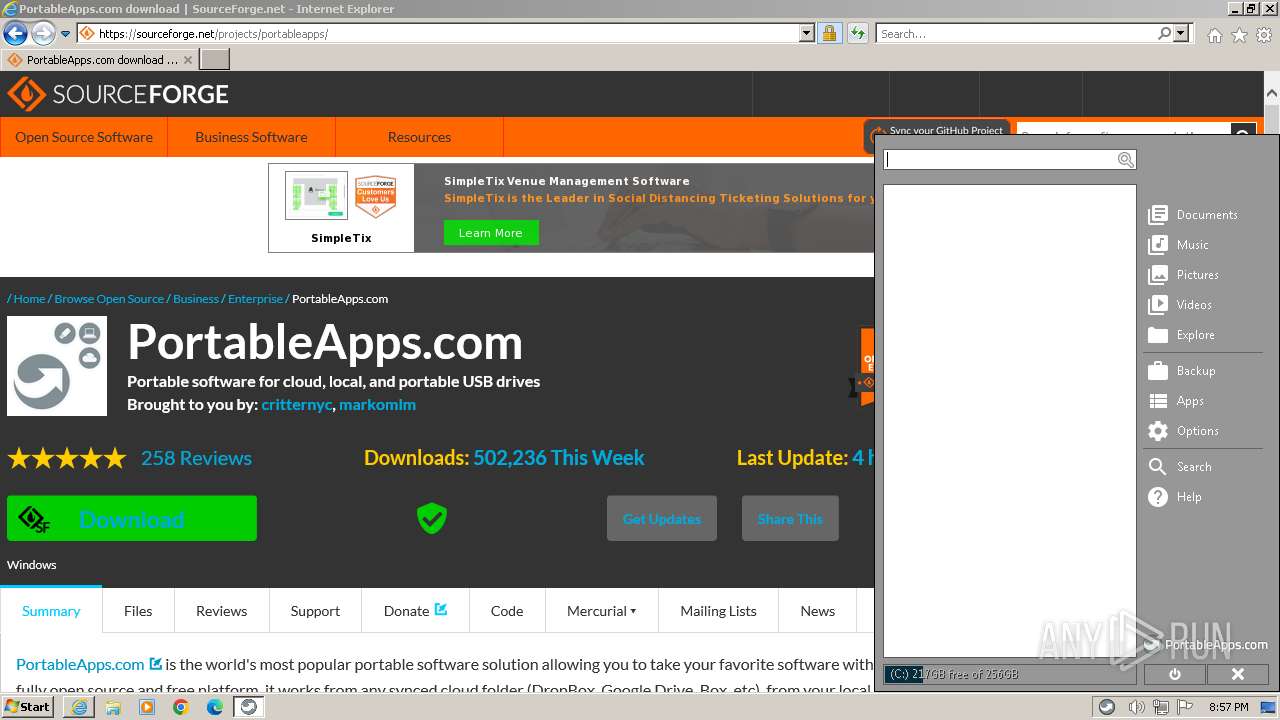Open the Videos folder icon
The image size is (1280, 720).
[1158, 305]
